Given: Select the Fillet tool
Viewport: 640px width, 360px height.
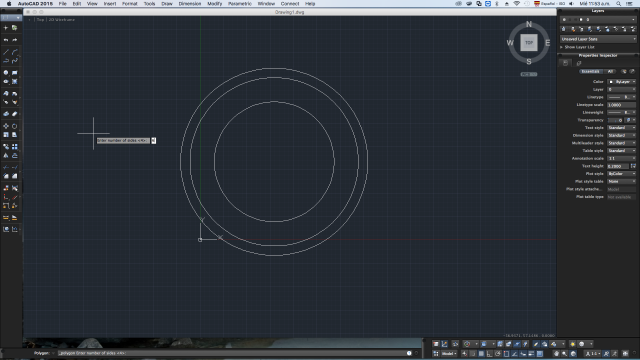Looking at the screenshot, I should point(6,176).
